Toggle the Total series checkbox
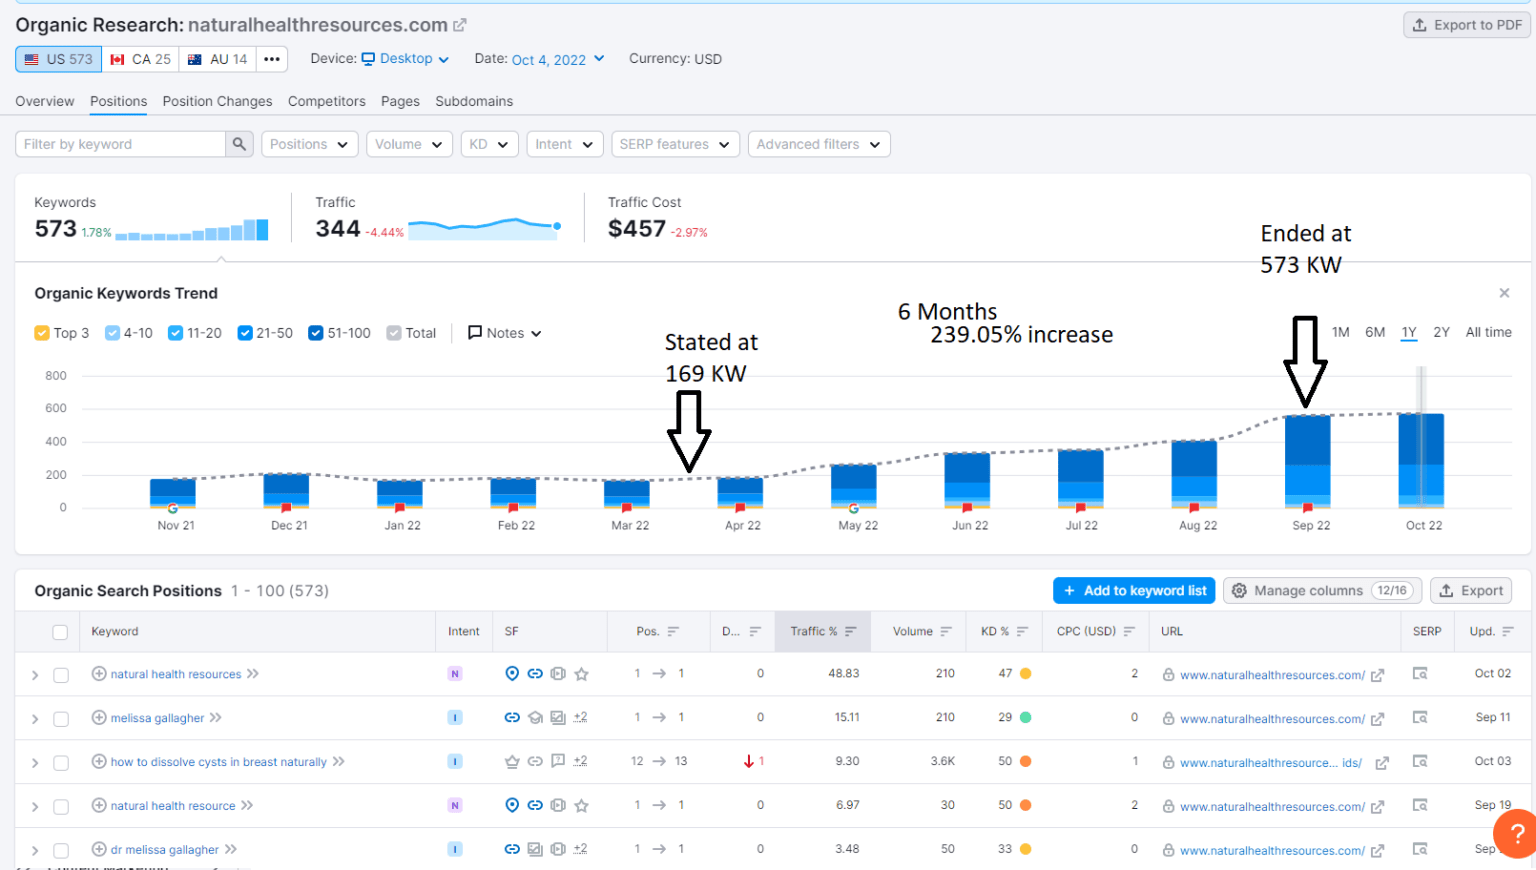 394,333
